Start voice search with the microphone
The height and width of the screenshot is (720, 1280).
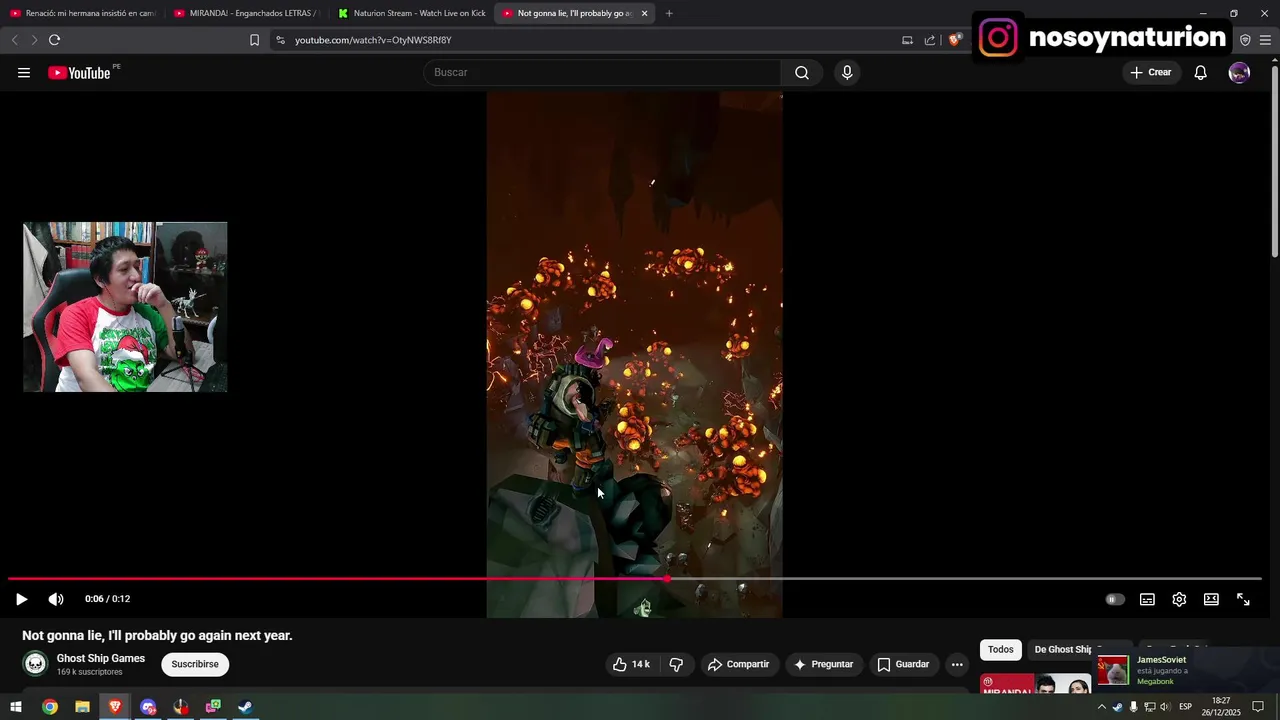(x=847, y=73)
